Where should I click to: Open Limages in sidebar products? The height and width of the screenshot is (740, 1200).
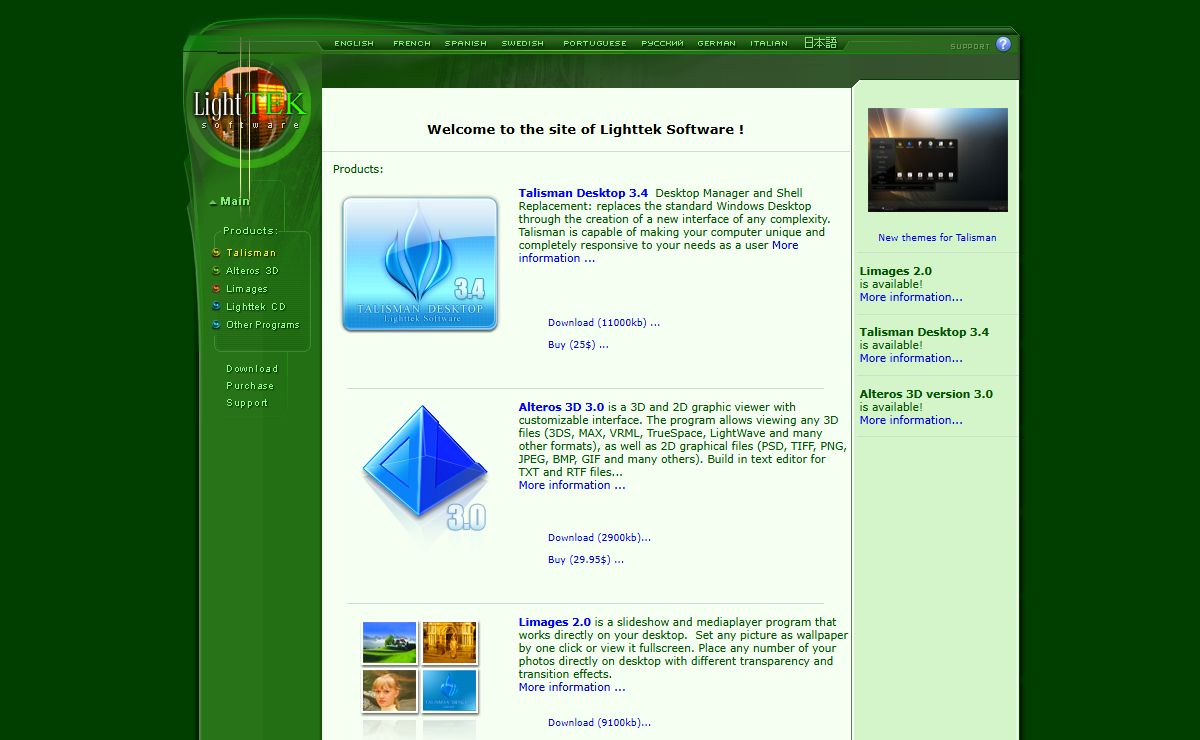coord(247,289)
